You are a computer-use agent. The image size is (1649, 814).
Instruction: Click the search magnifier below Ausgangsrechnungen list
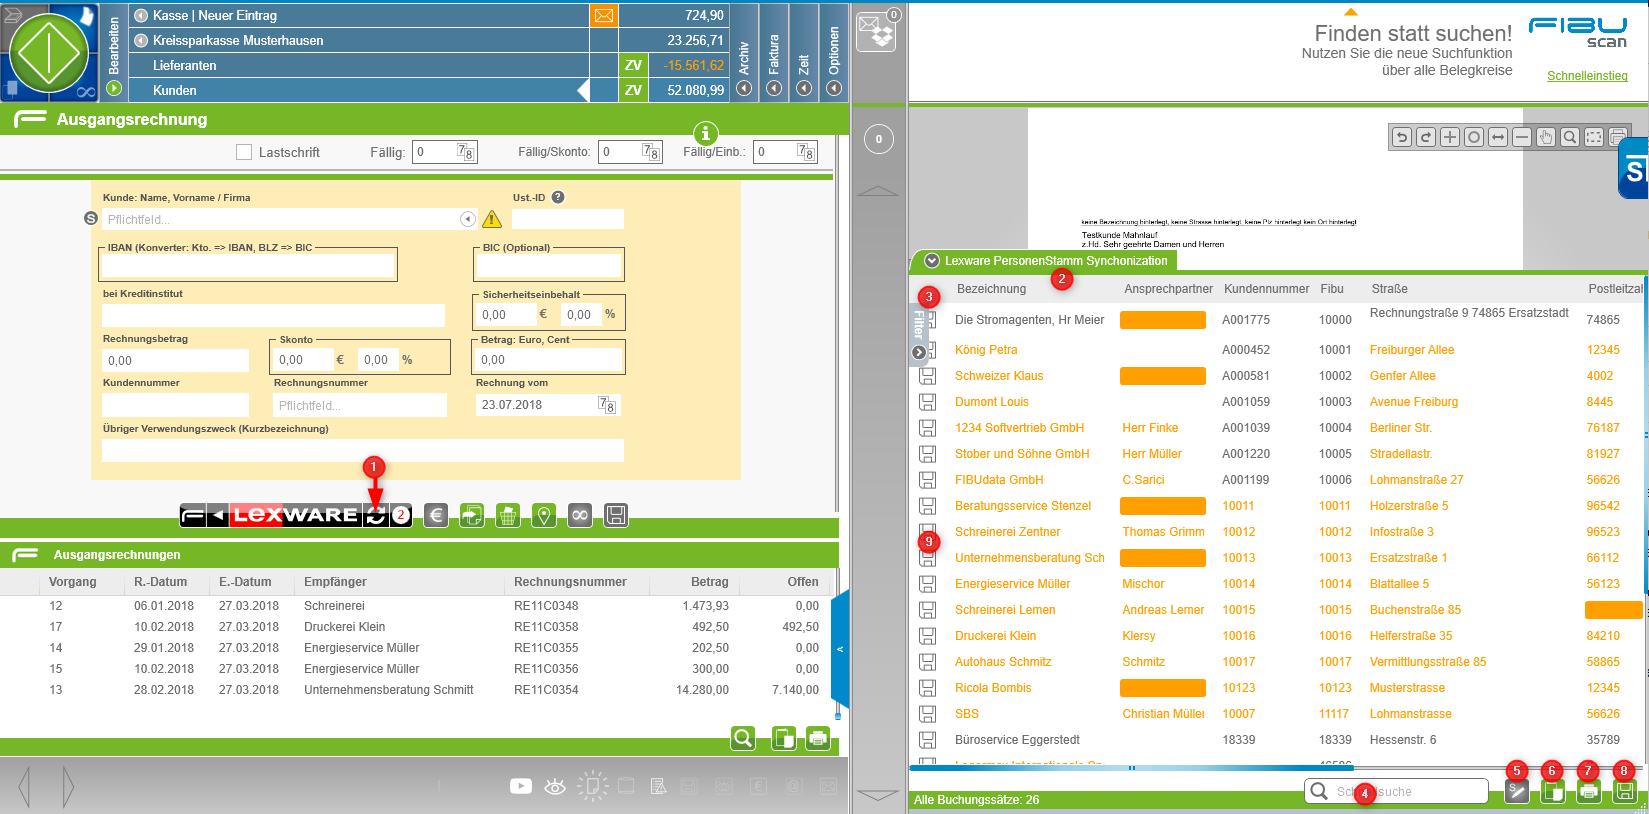pos(743,738)
